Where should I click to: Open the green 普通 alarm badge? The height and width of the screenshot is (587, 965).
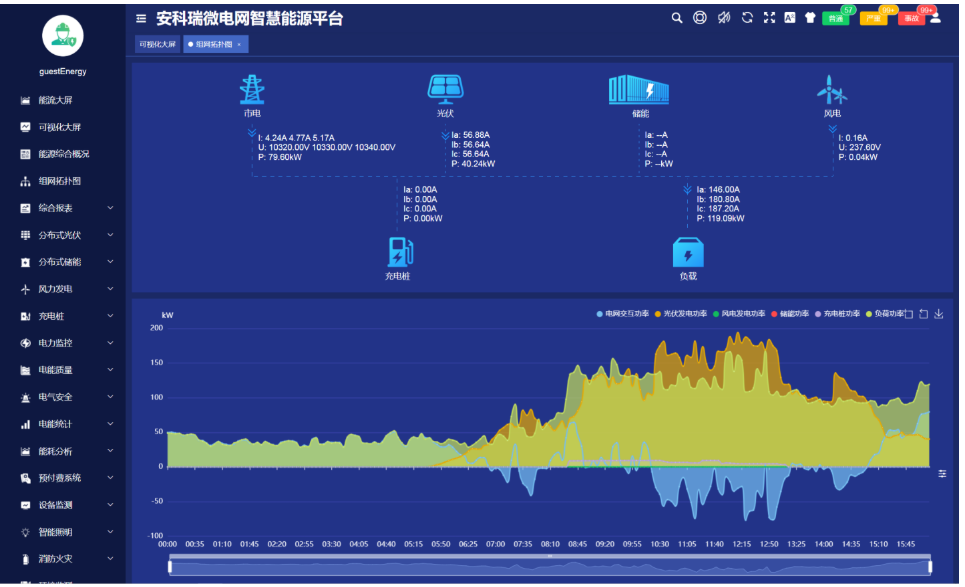tap(836, 18)
